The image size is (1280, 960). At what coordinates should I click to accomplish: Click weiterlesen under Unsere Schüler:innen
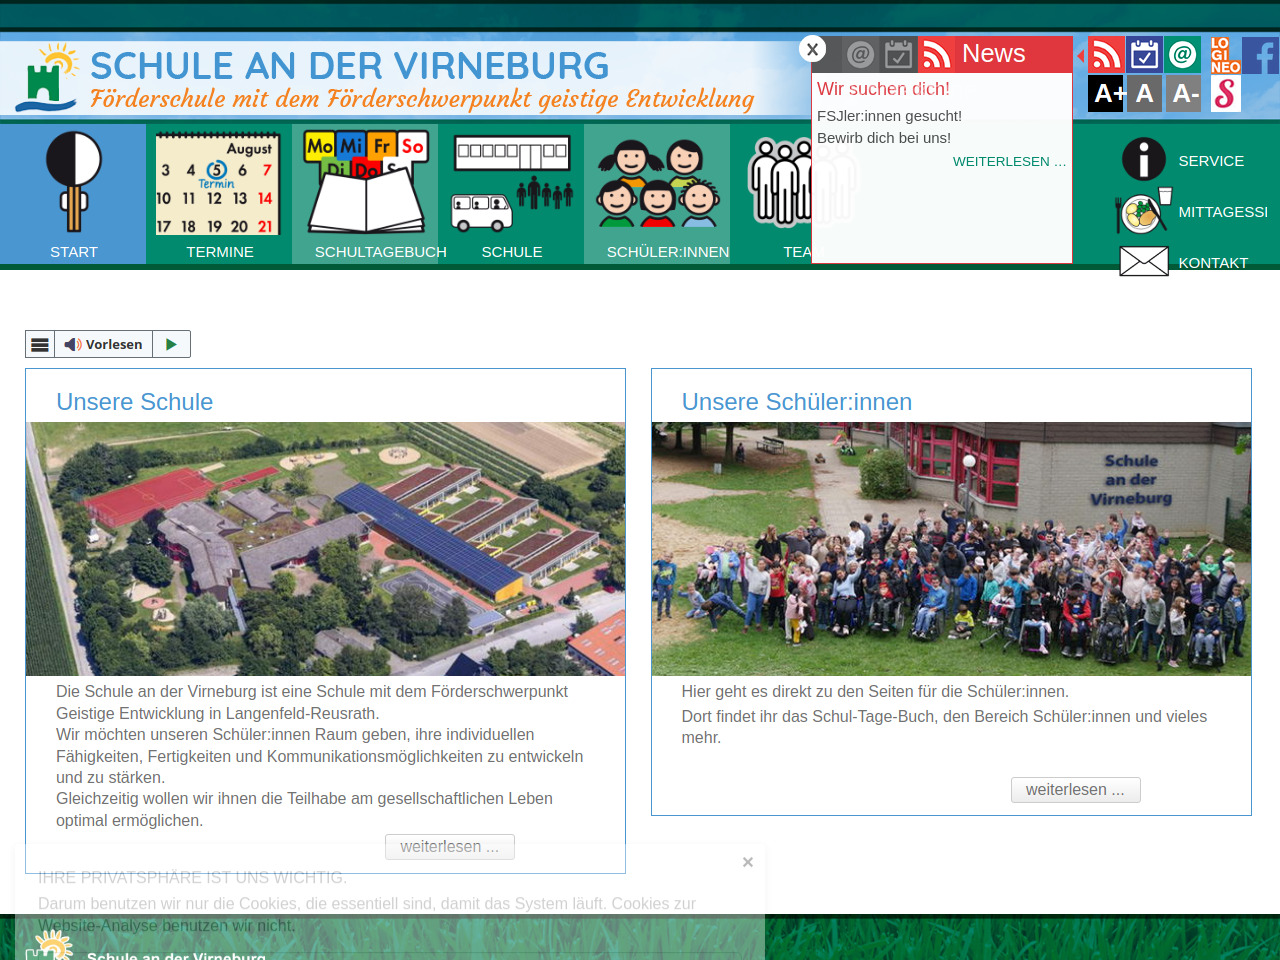pyautogui.click(x=1075, y=790)
